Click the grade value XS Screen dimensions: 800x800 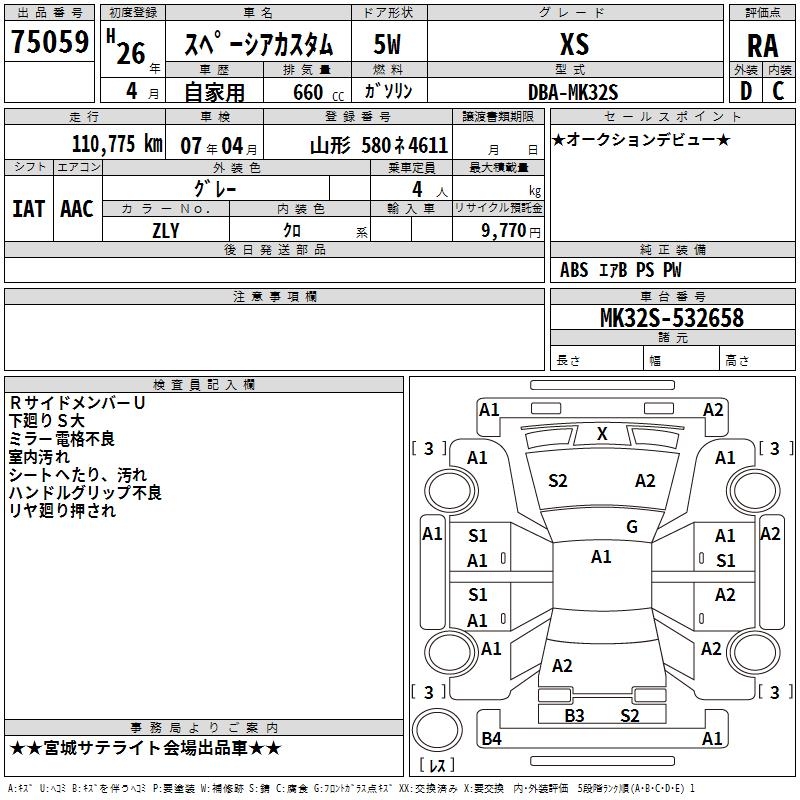pyautogui.click(x=574, y=44)
